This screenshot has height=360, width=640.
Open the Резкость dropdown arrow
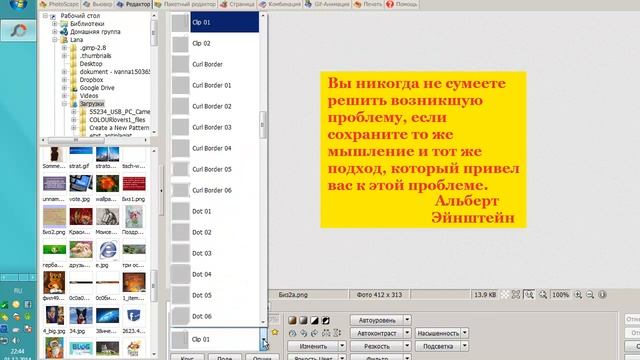[407, 346]
